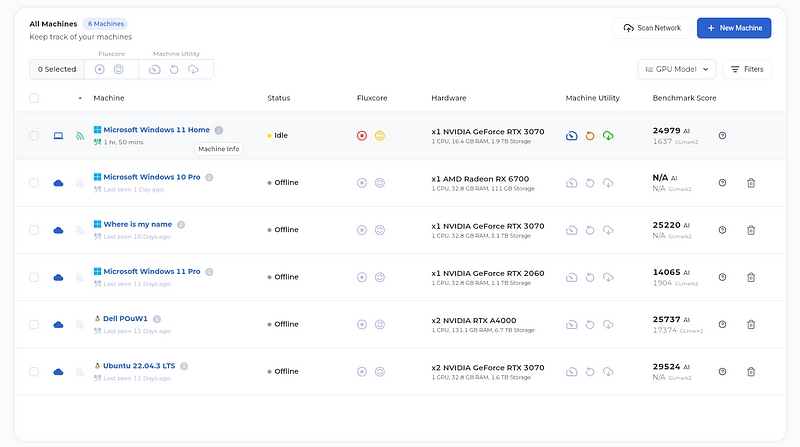Click the Hardware column header
Image resolution: width=800 pixels, height=447 pixels.
click(448, 98)
